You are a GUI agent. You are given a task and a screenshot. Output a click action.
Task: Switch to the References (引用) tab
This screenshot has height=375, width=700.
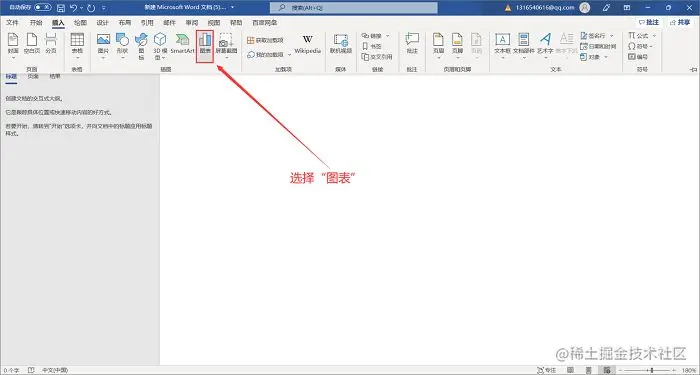click(147, 22)
